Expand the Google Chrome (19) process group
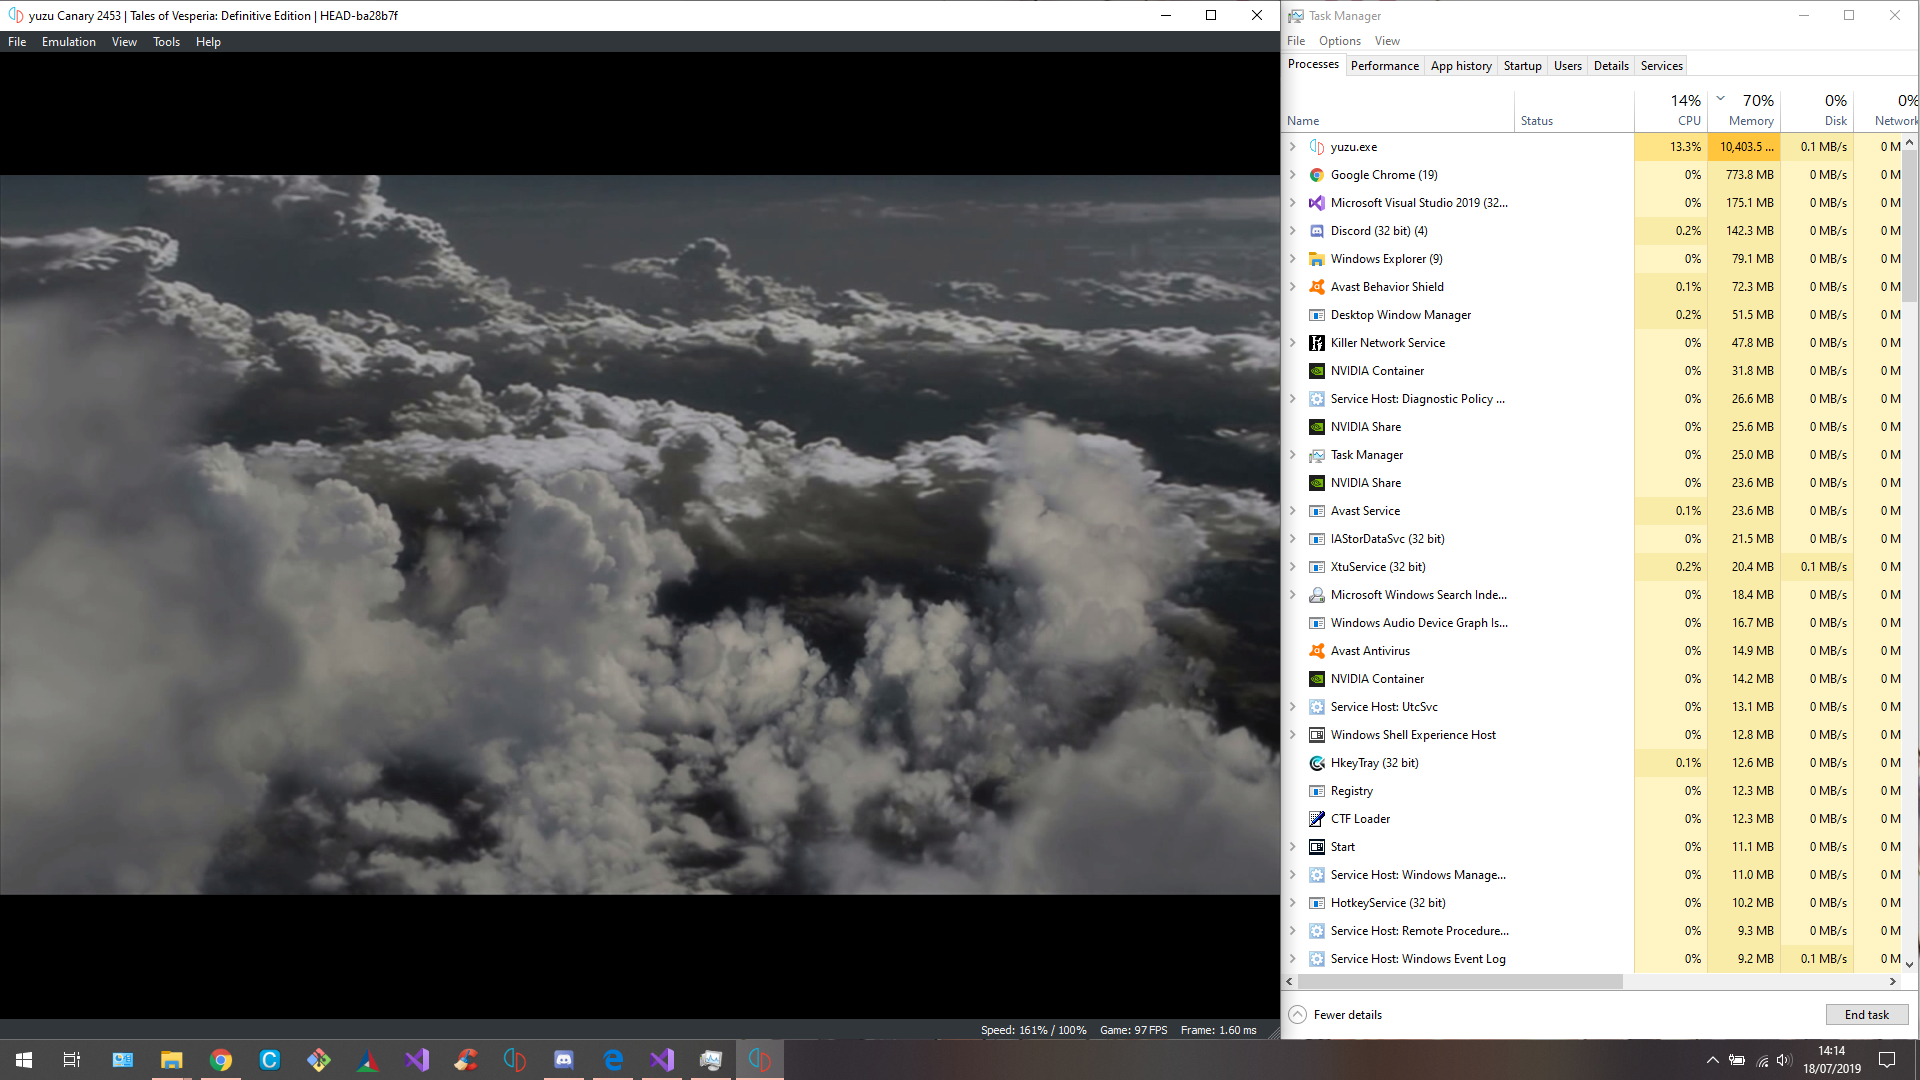Image resolution: width=1920 pixels, height=1080 pixels. [x=1293, y=175]
